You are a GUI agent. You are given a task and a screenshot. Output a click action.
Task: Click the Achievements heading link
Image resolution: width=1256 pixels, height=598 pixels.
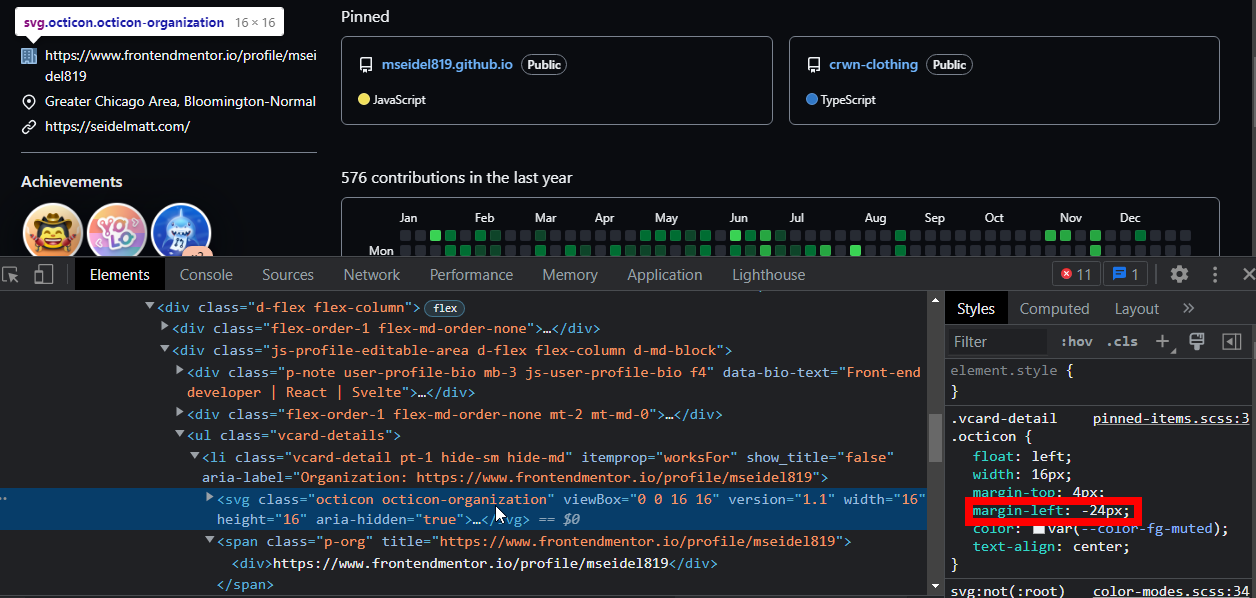coord(72,181)
